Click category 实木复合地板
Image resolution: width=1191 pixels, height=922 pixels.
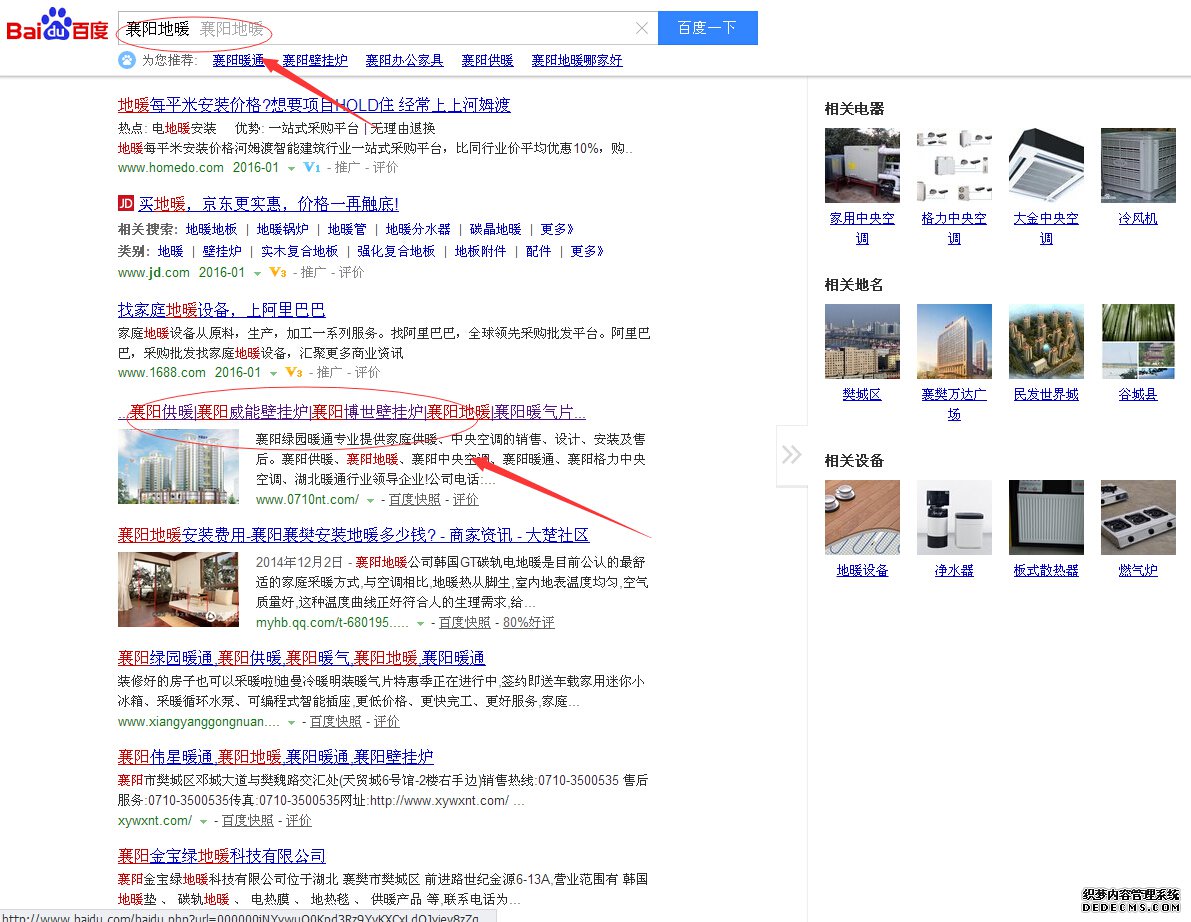299,251
